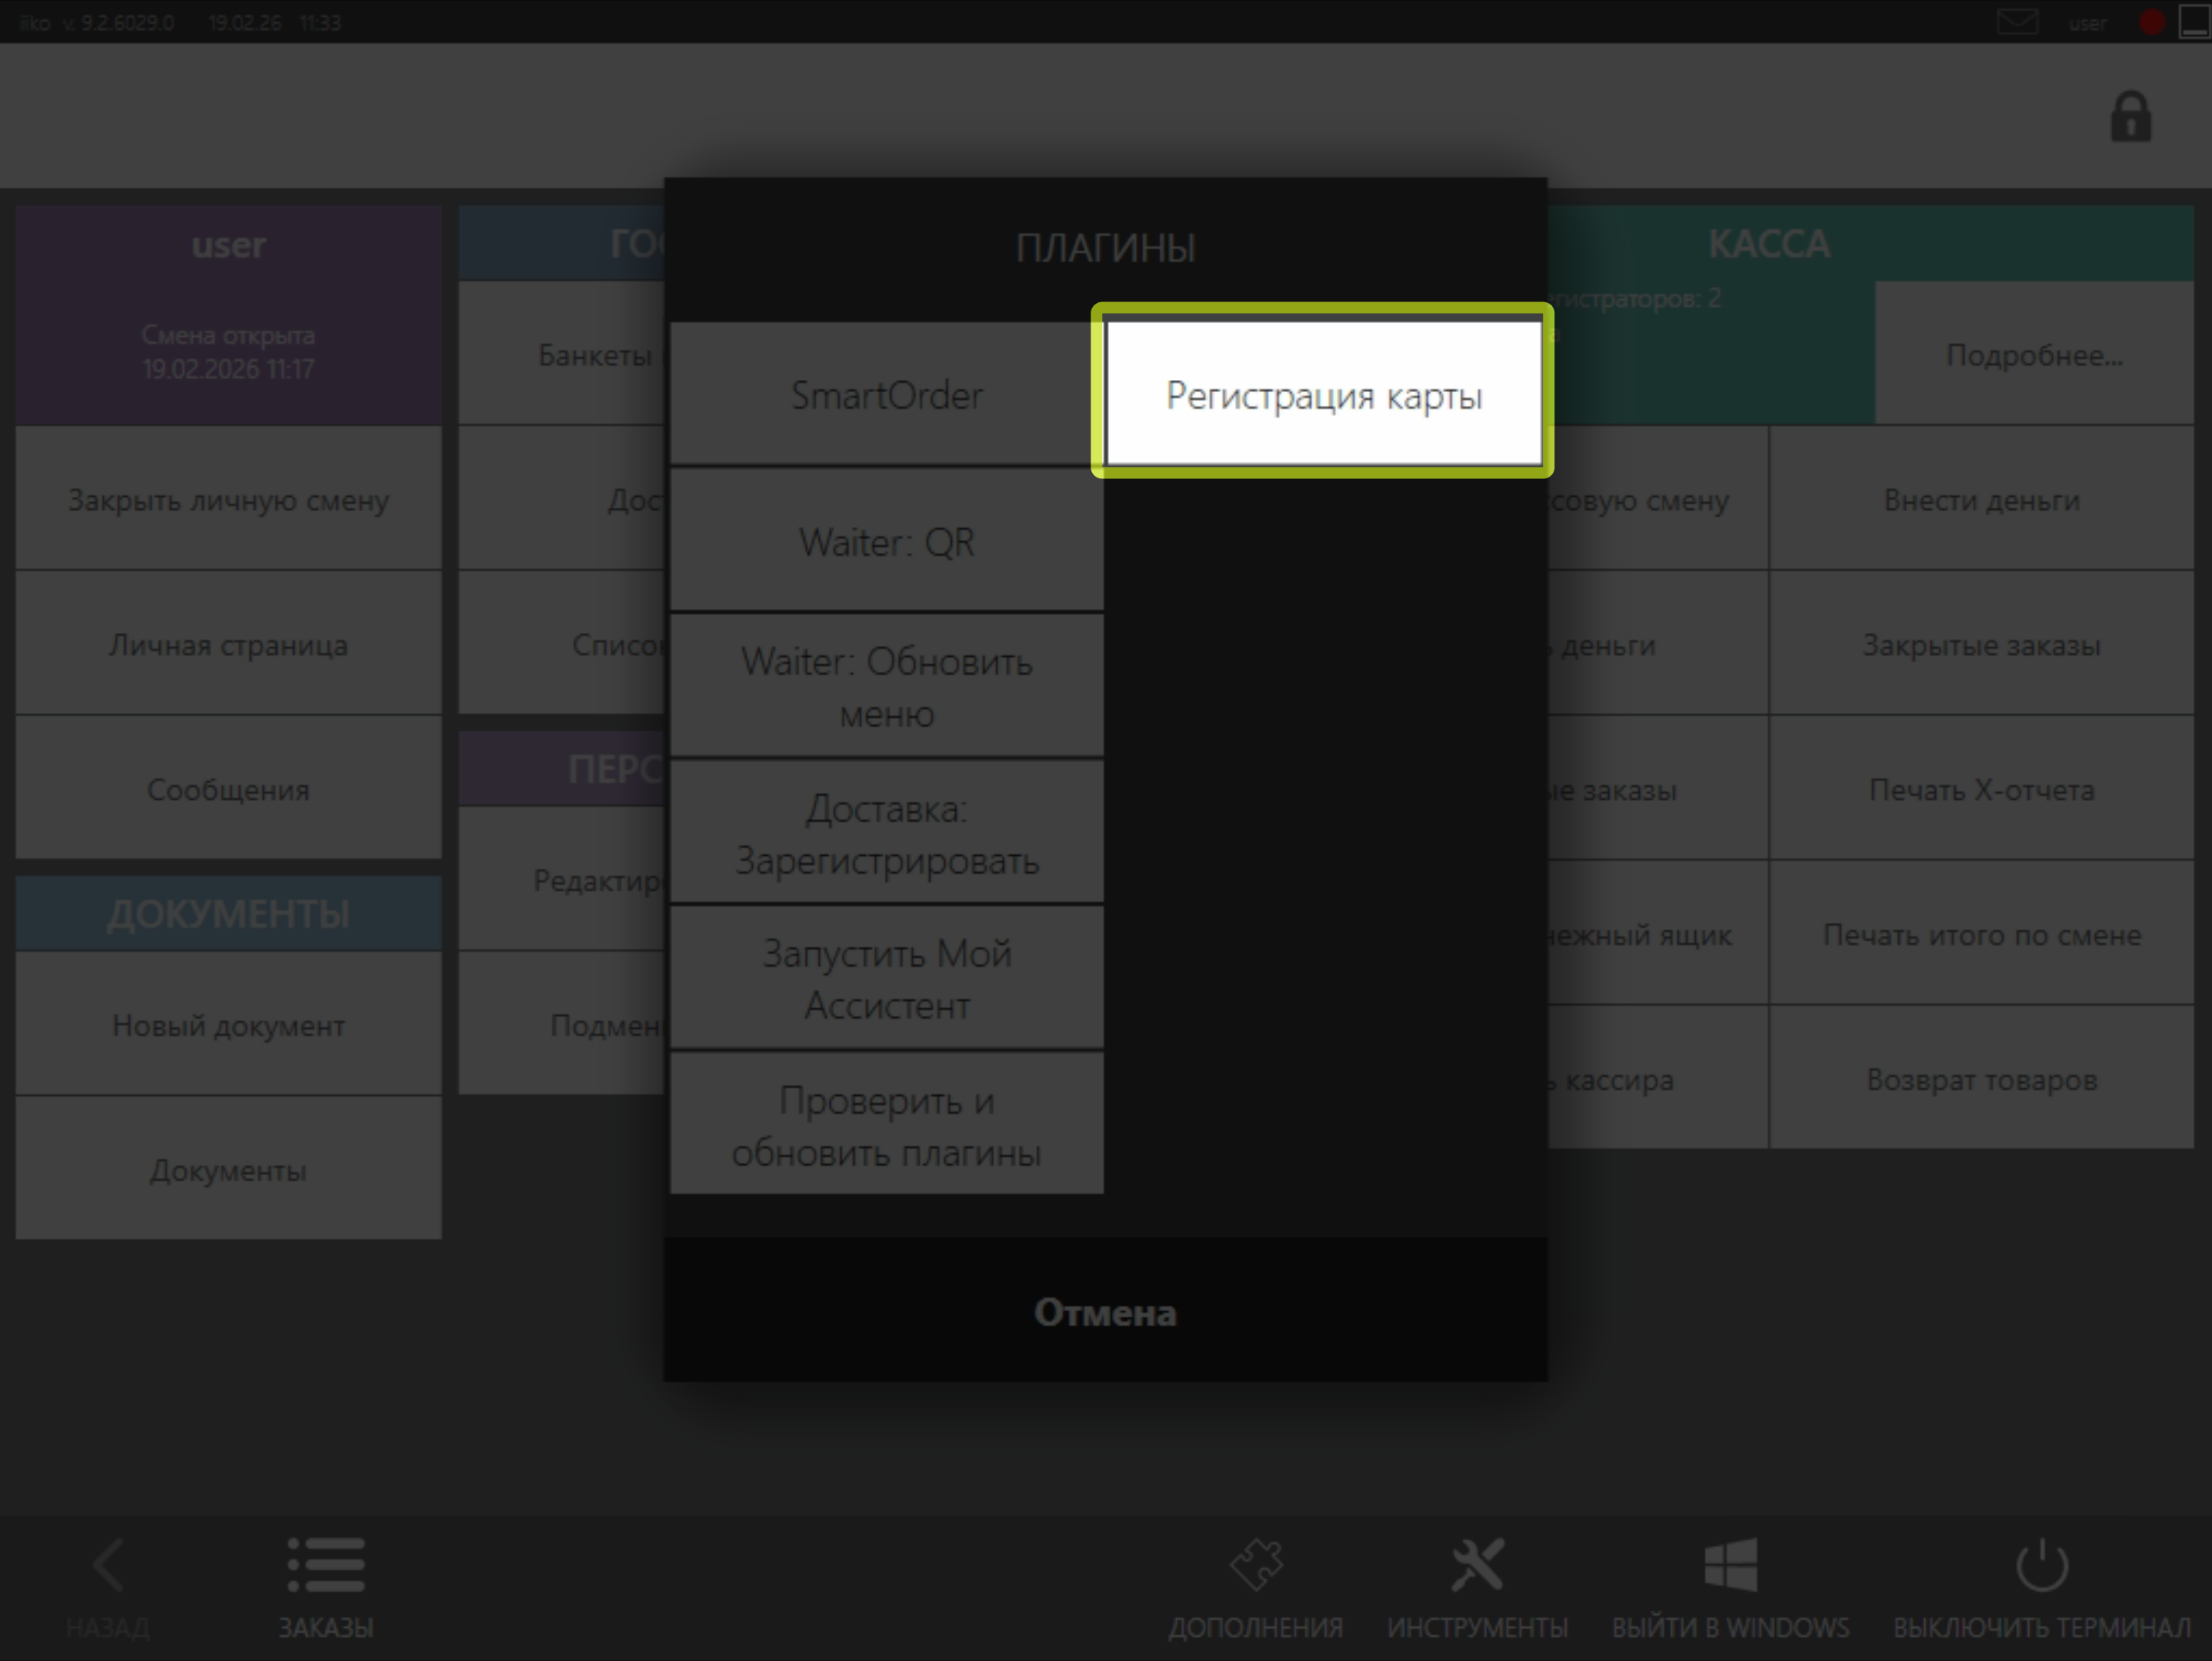Viewport: 2212px width, 1661px height.
Task: Cancel the plugins dialog with Отмена
Action: (1105, 1311)
